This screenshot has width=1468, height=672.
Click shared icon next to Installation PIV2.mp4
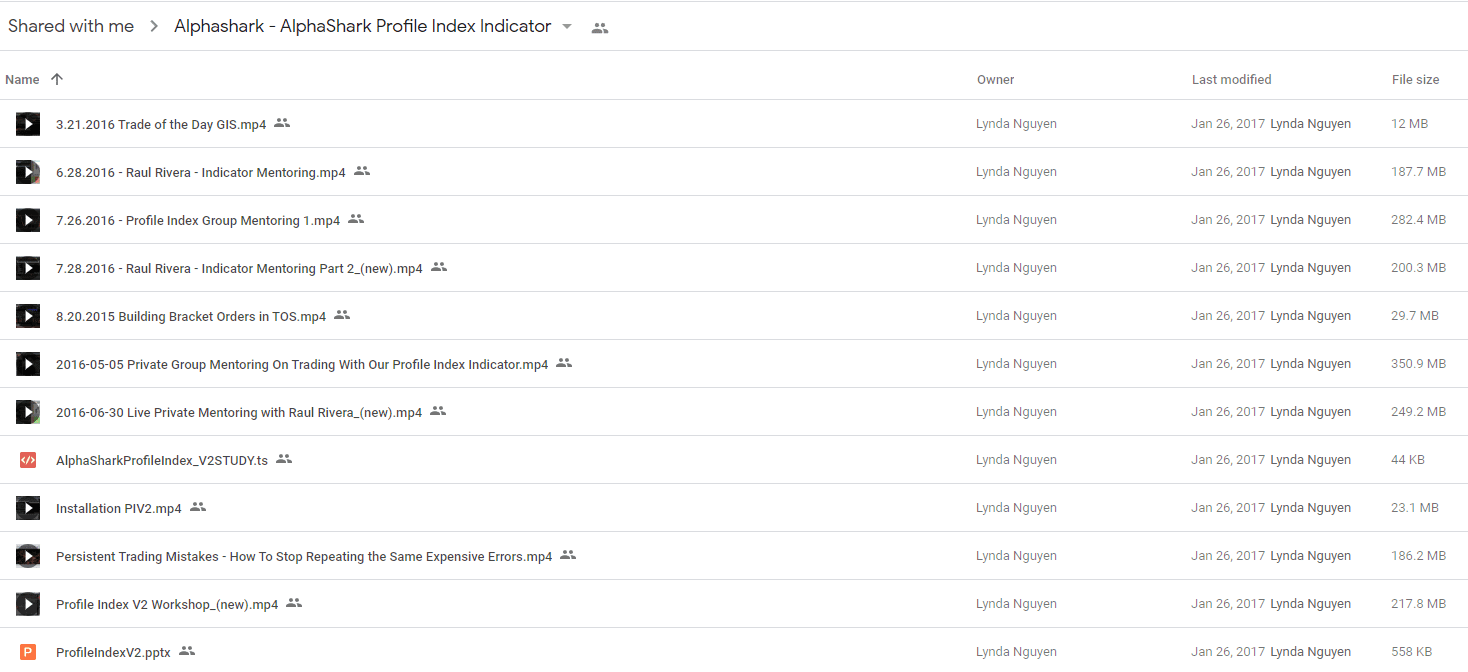(198, 507)
